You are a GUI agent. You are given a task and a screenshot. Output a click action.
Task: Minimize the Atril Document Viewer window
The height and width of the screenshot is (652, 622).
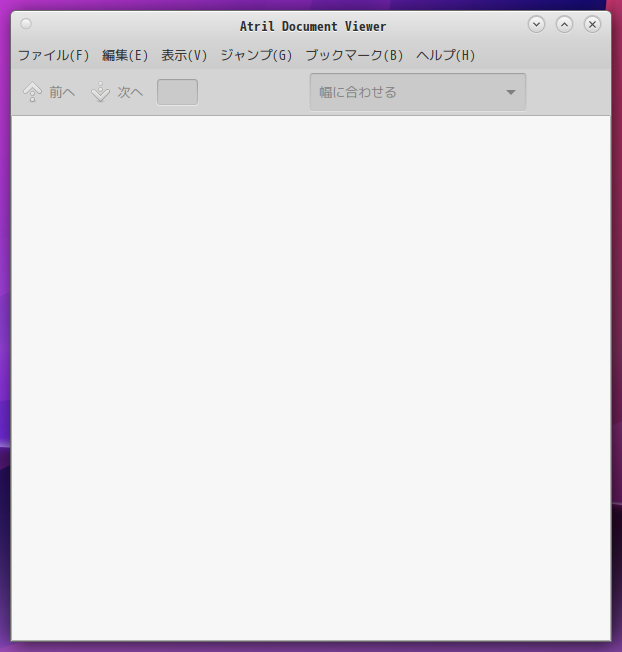pos(536,25)
